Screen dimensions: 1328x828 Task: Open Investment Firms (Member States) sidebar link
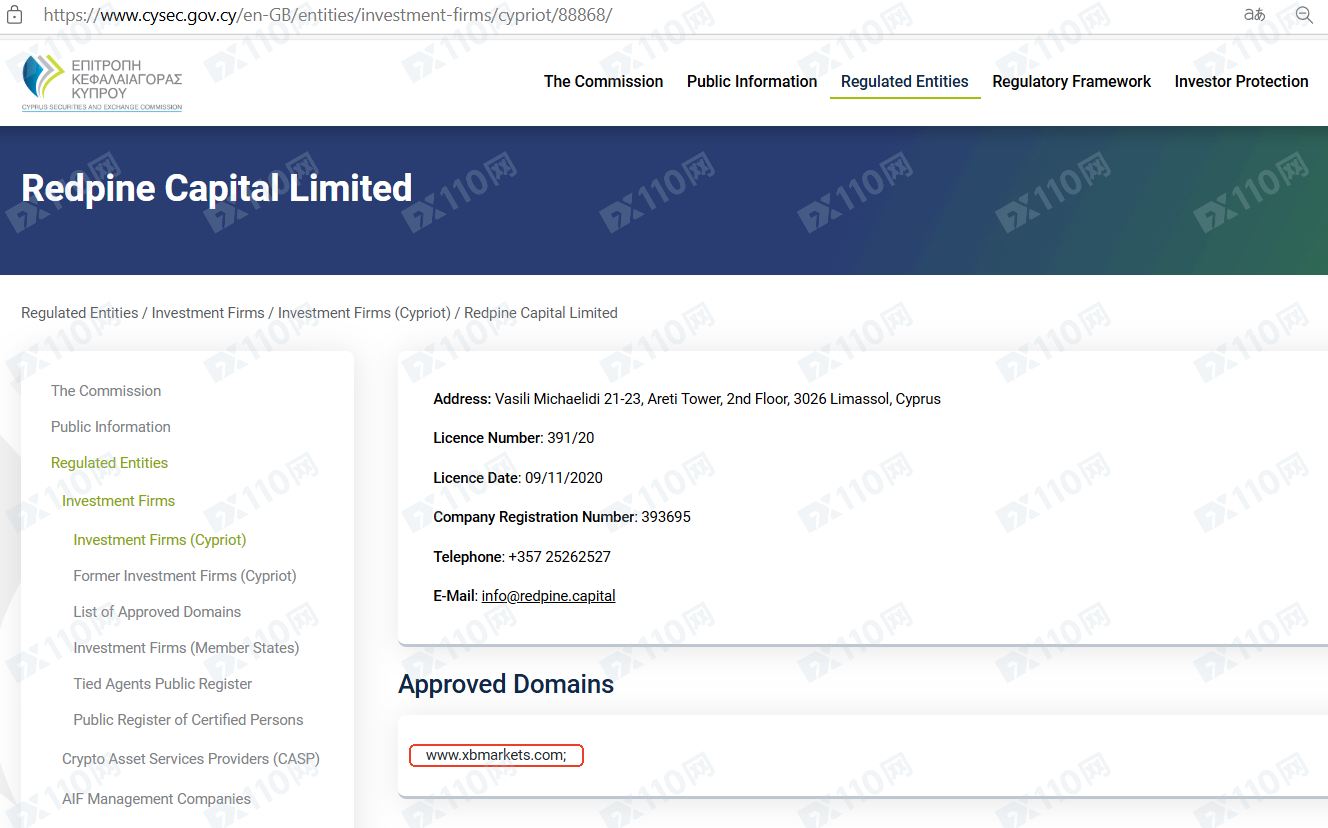point(186,648)
